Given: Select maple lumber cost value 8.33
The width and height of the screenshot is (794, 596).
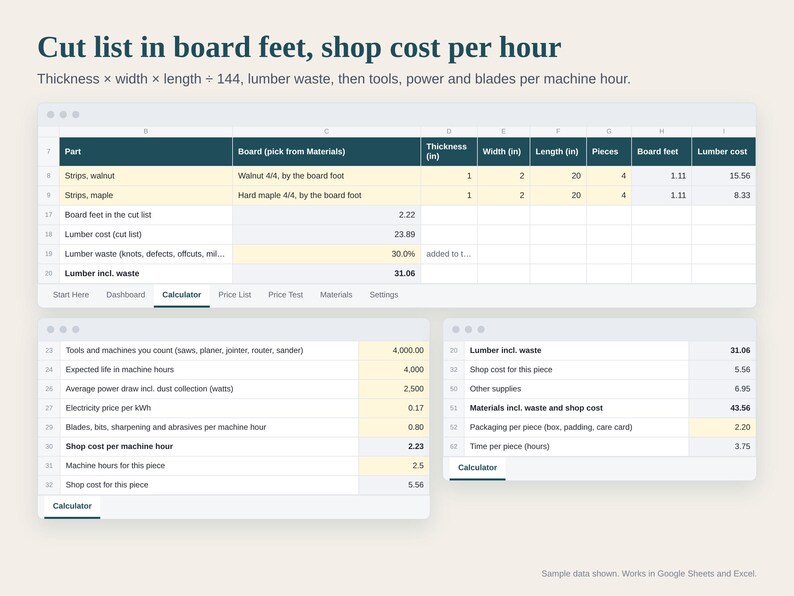Looking at the screenshot, I should 724,195.
